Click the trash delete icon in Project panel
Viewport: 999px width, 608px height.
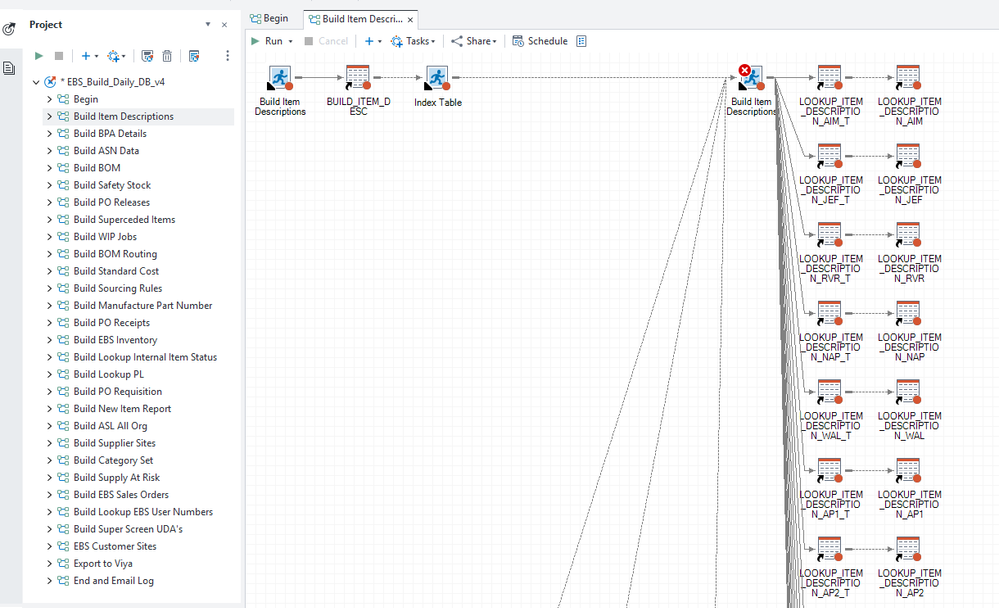[x=167, y=56]
